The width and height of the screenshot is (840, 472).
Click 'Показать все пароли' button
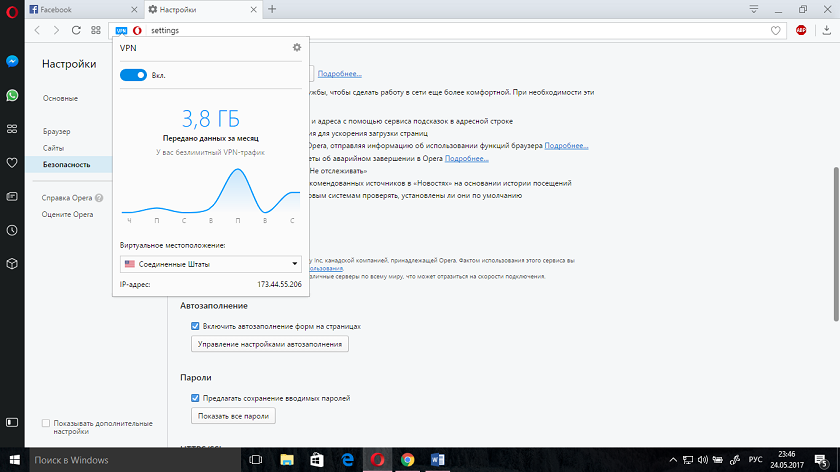coord(233,416)
